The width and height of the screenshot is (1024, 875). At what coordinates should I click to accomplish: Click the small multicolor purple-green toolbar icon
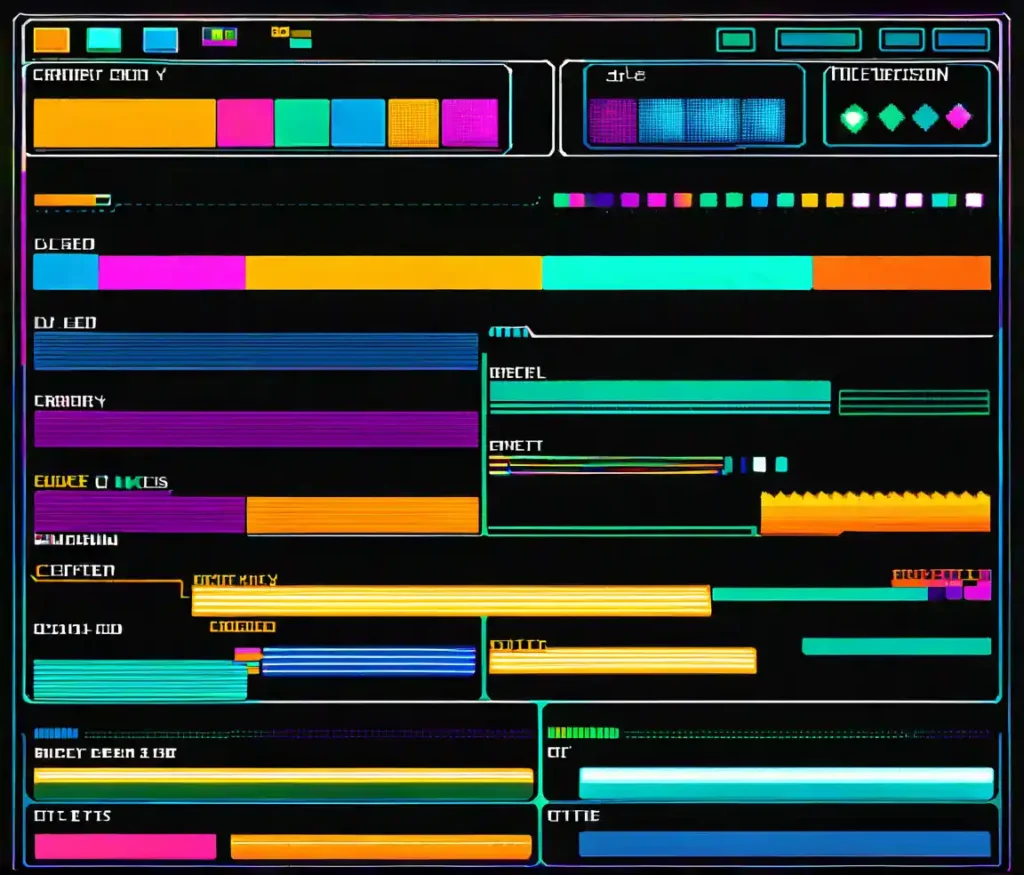pos(219,37)
